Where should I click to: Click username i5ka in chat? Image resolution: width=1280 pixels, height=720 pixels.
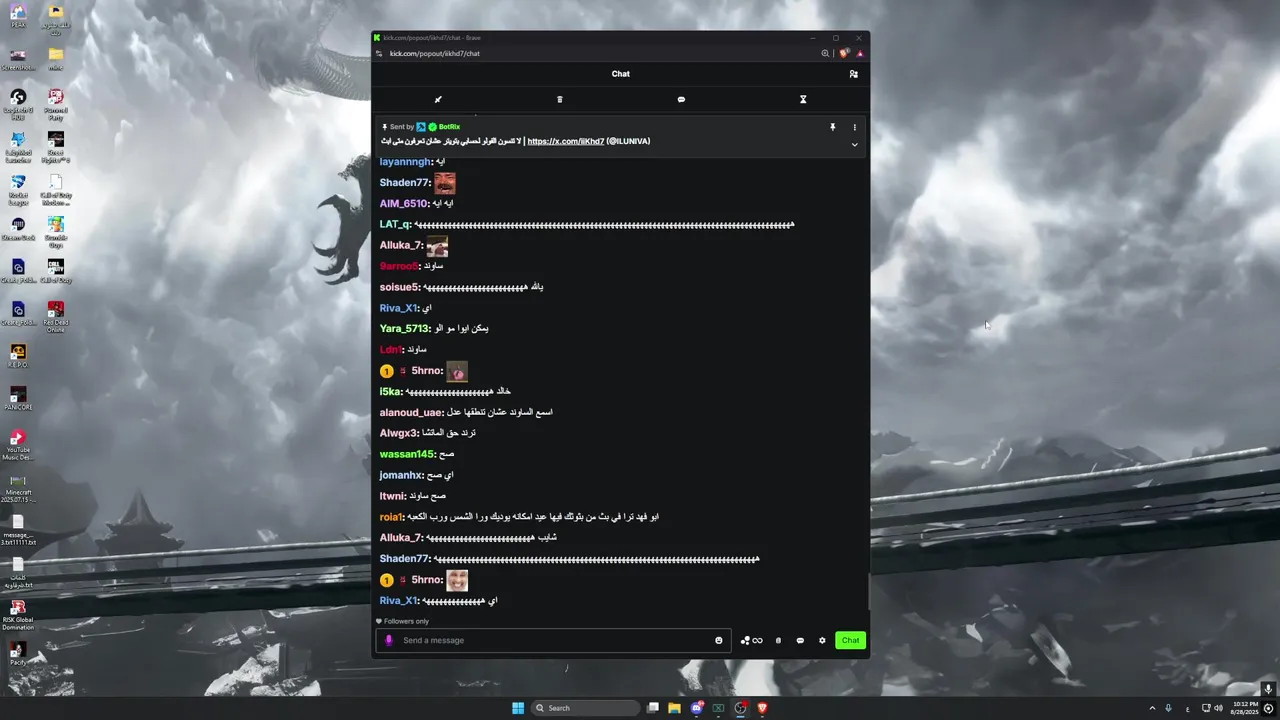point(390,392)
